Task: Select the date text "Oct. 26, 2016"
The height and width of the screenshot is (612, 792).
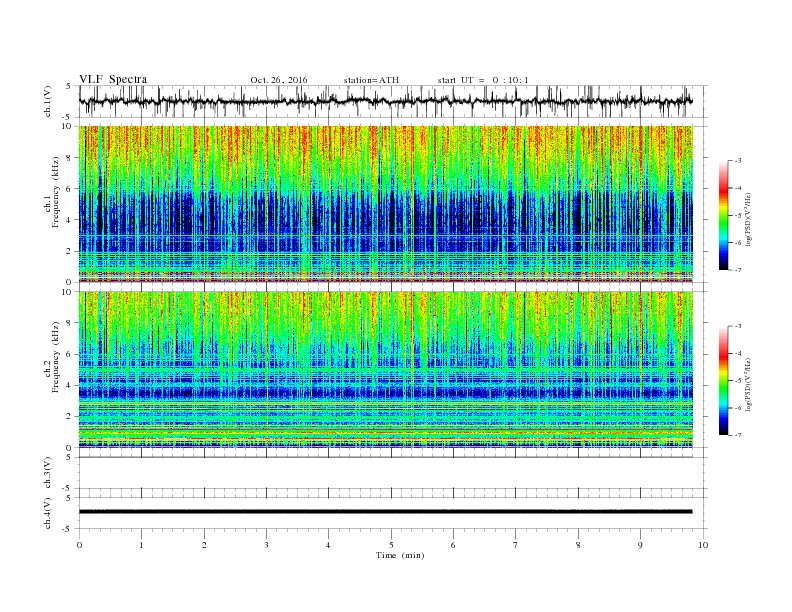Action: 279,80
